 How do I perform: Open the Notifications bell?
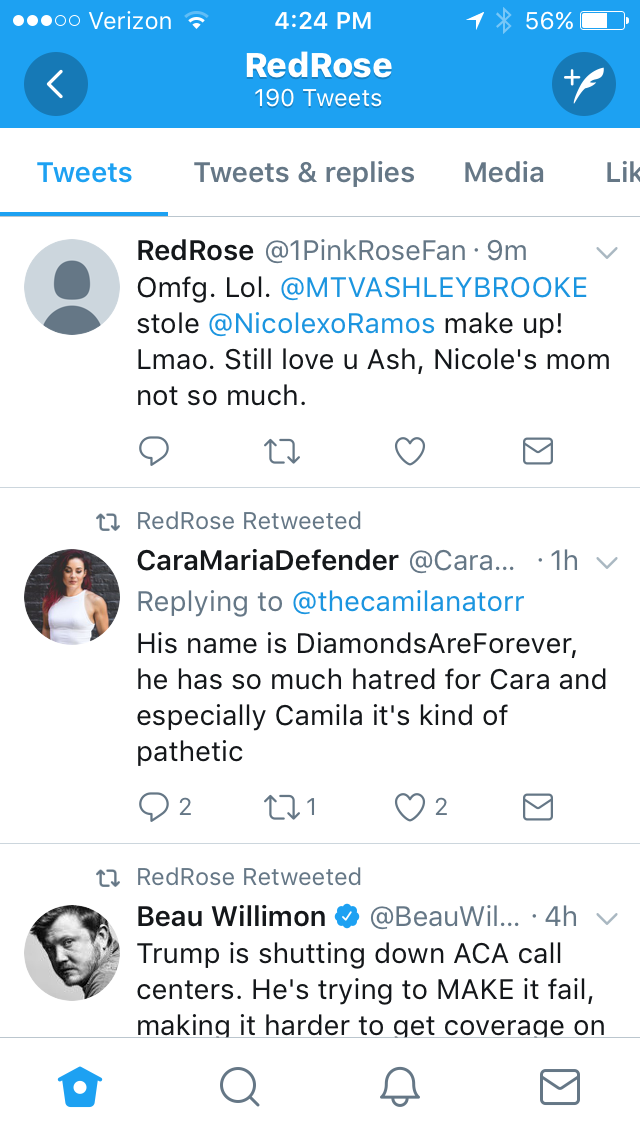(400, 1087)
